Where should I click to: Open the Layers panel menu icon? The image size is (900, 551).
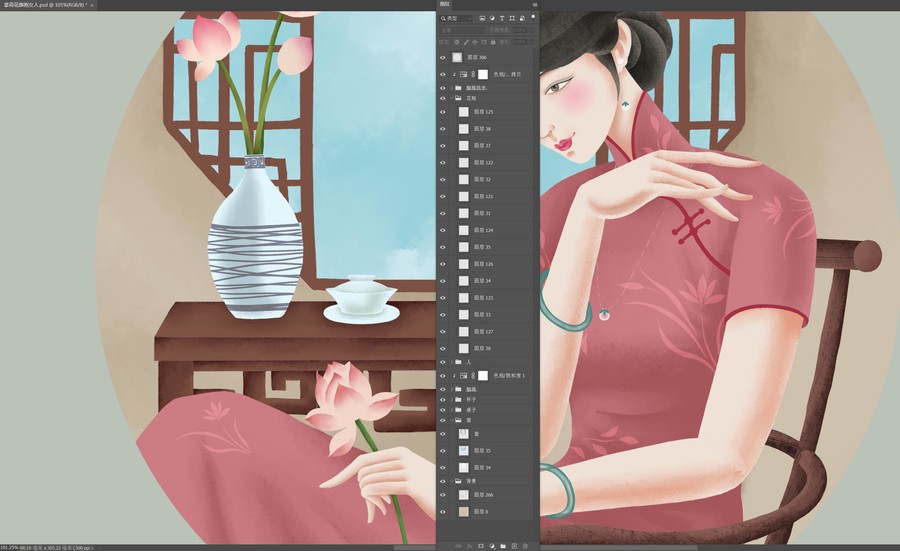point(535,5)
